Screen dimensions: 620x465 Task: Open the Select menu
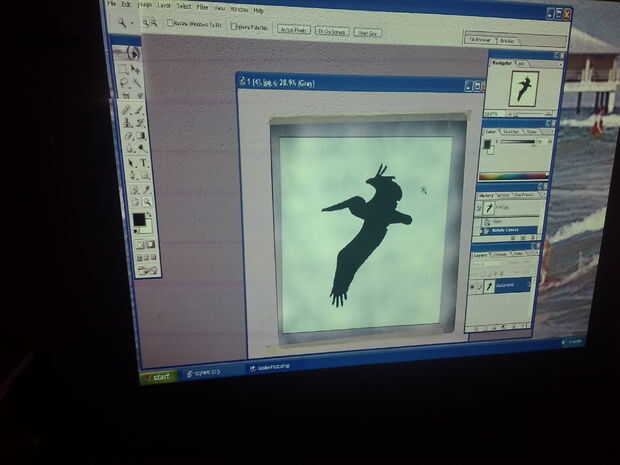(183, 7)
